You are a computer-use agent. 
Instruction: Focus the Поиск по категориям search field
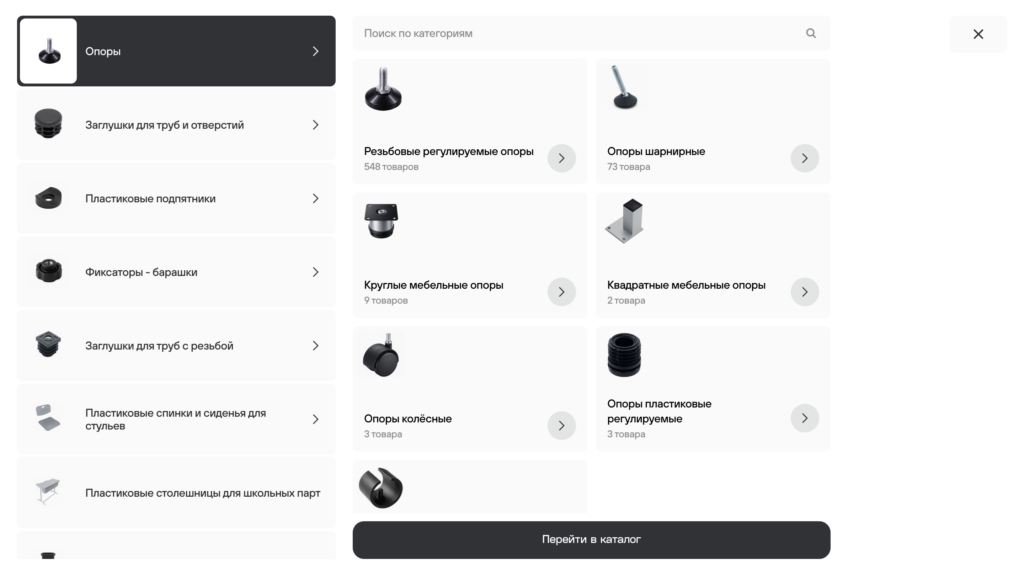591,33
